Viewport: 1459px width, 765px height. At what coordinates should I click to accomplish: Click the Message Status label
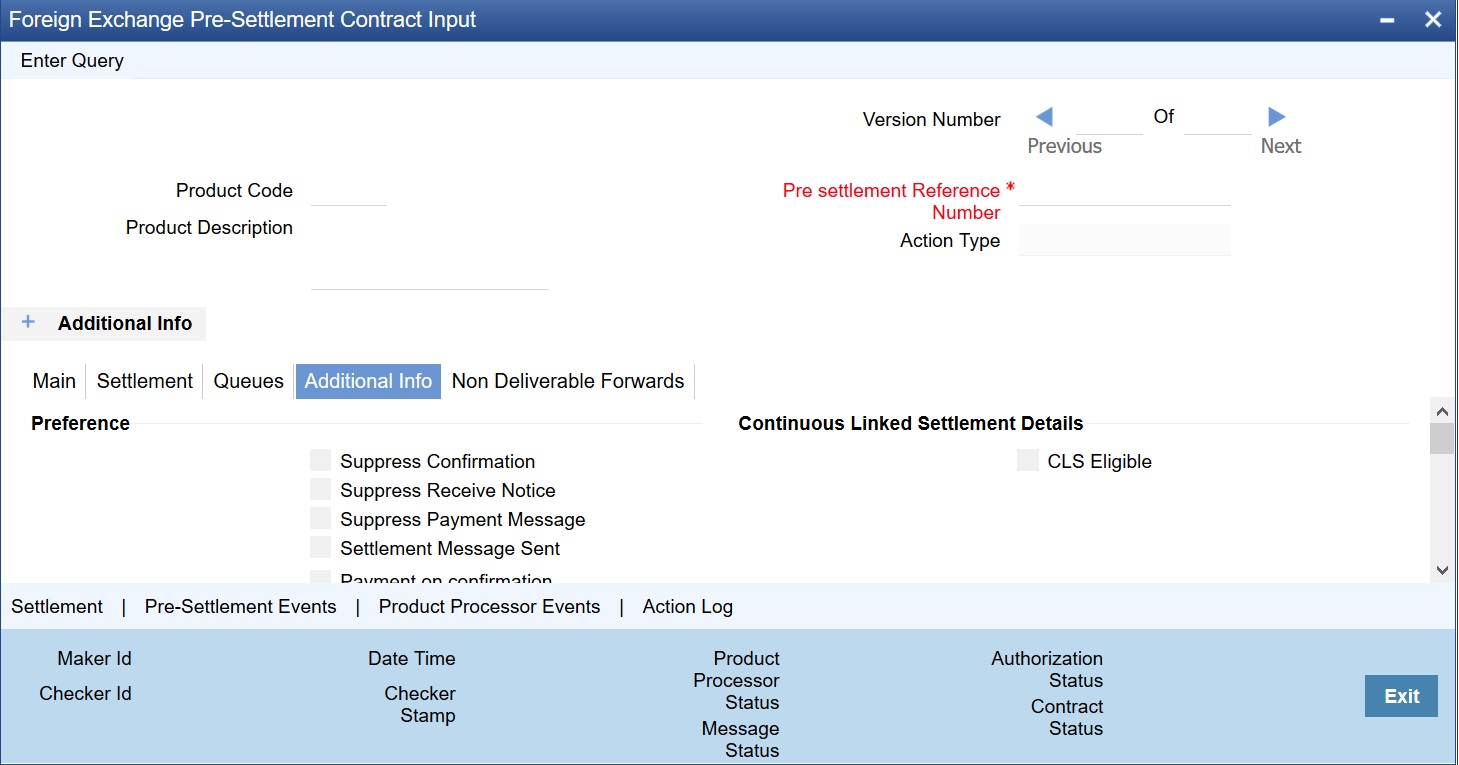click(740, 739)
